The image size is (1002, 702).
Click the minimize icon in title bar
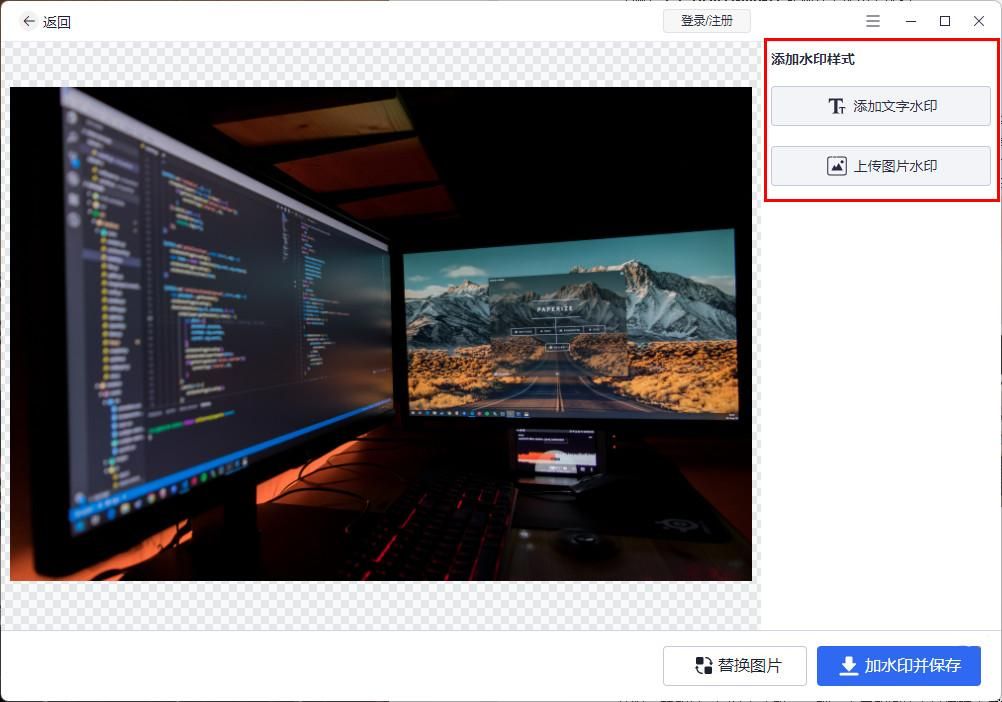click(x=911, y=21)
